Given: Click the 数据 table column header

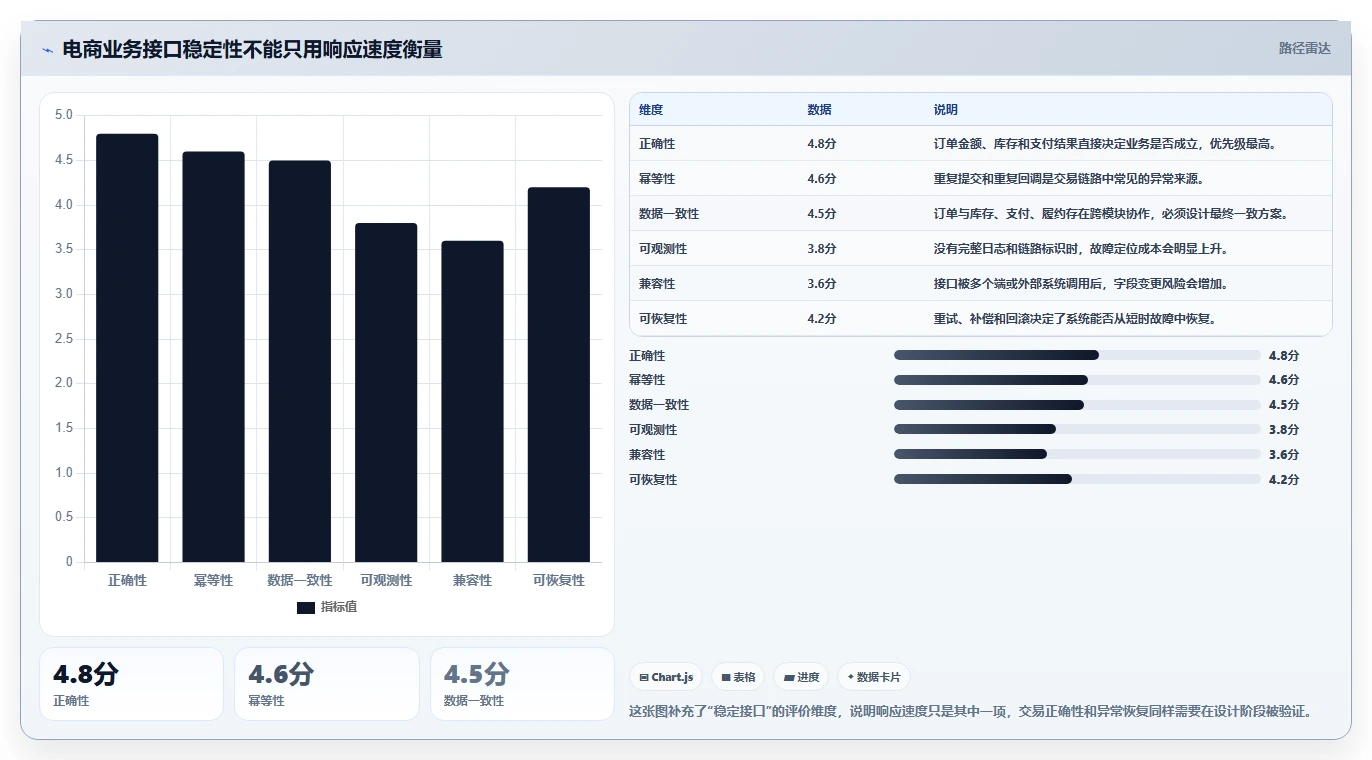Looking at the screenshot, I should (x=819, y=109).
